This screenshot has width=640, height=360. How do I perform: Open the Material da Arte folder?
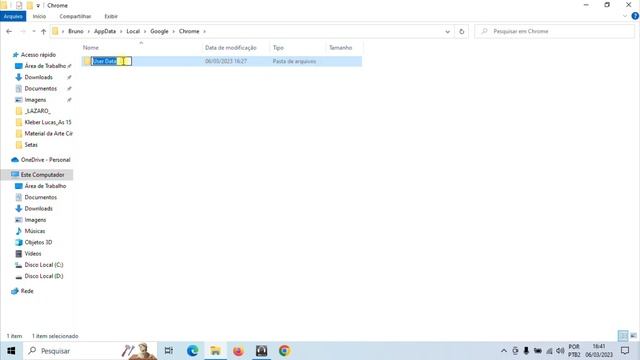click(x=49, y=133)
